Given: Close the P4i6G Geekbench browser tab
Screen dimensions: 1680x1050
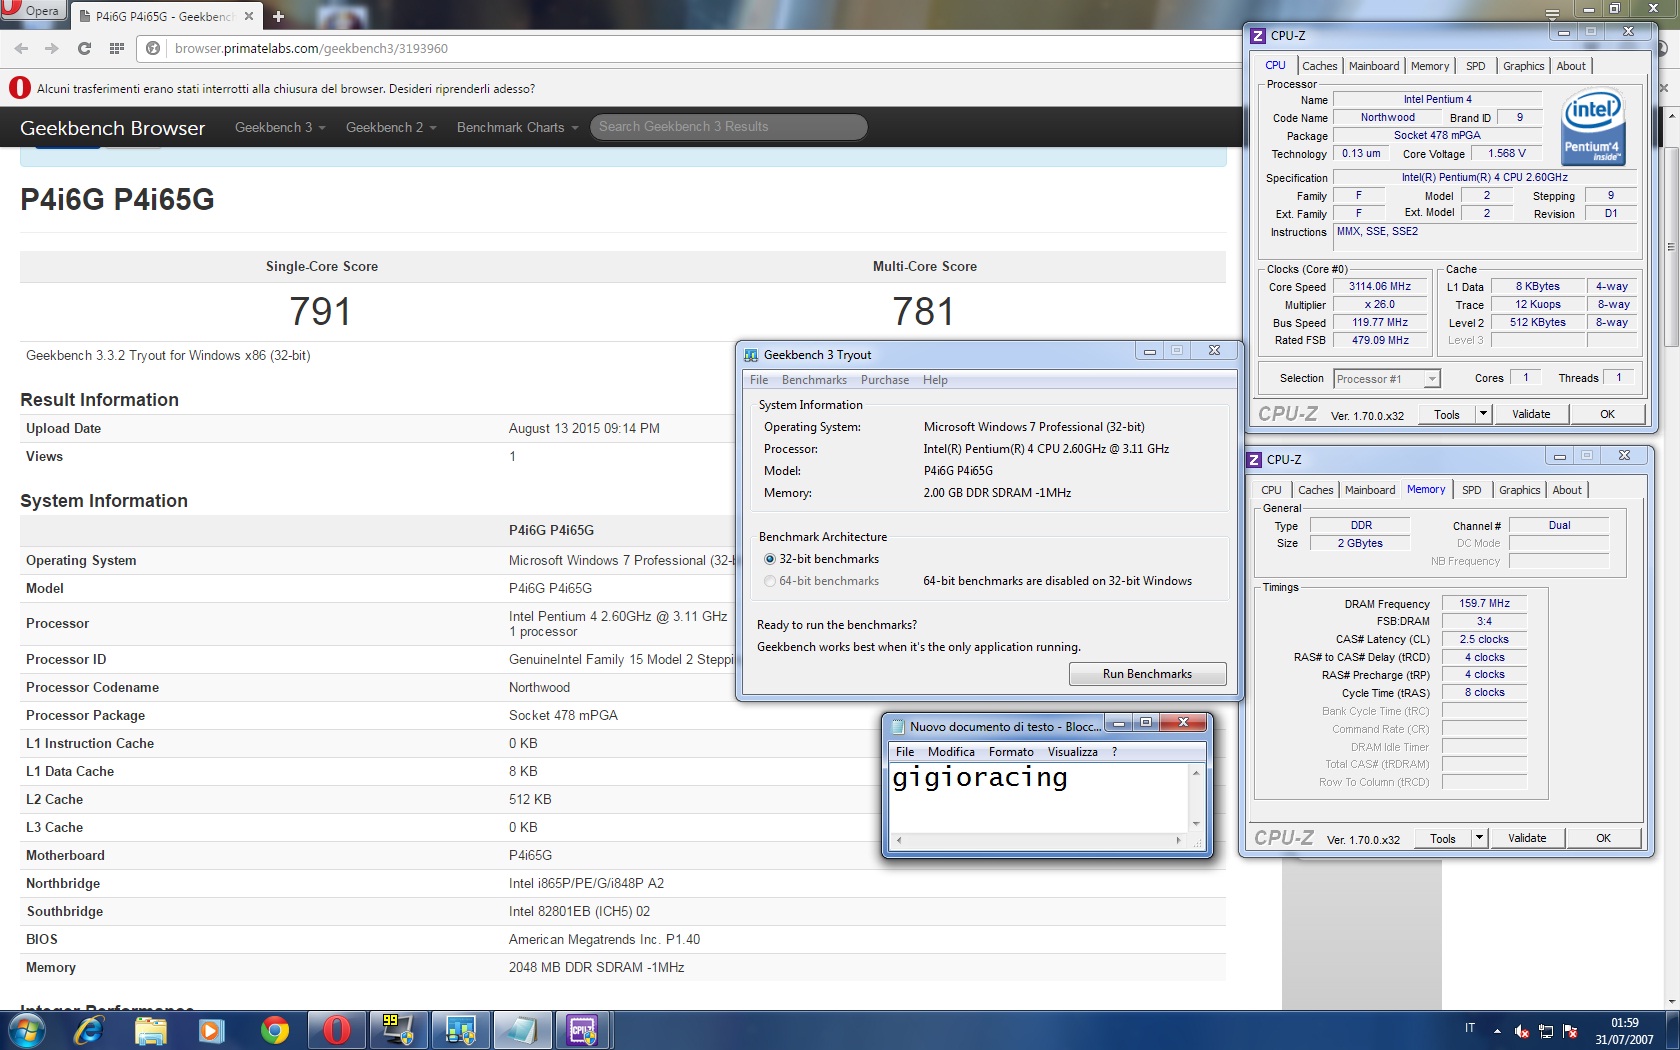Looking at the screenshot, I should (249, 16).
